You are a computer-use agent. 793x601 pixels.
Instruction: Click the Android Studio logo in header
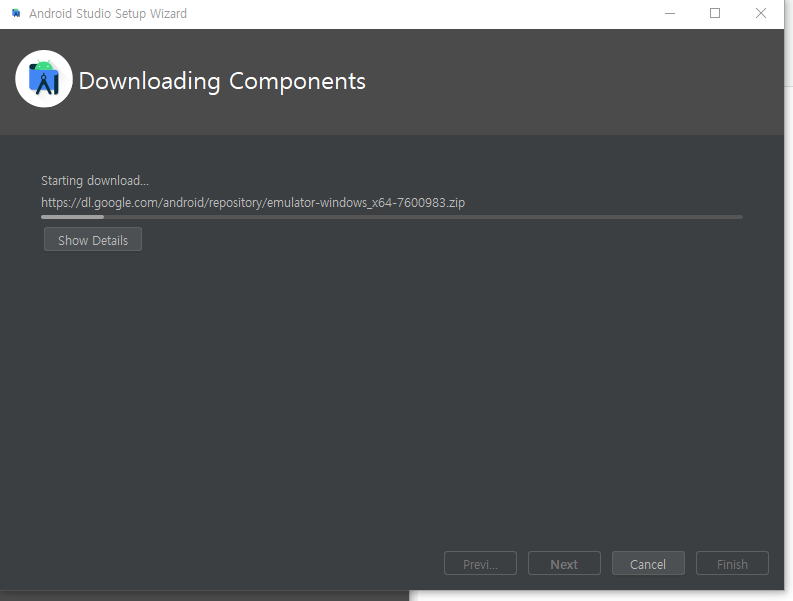point(44,79)
